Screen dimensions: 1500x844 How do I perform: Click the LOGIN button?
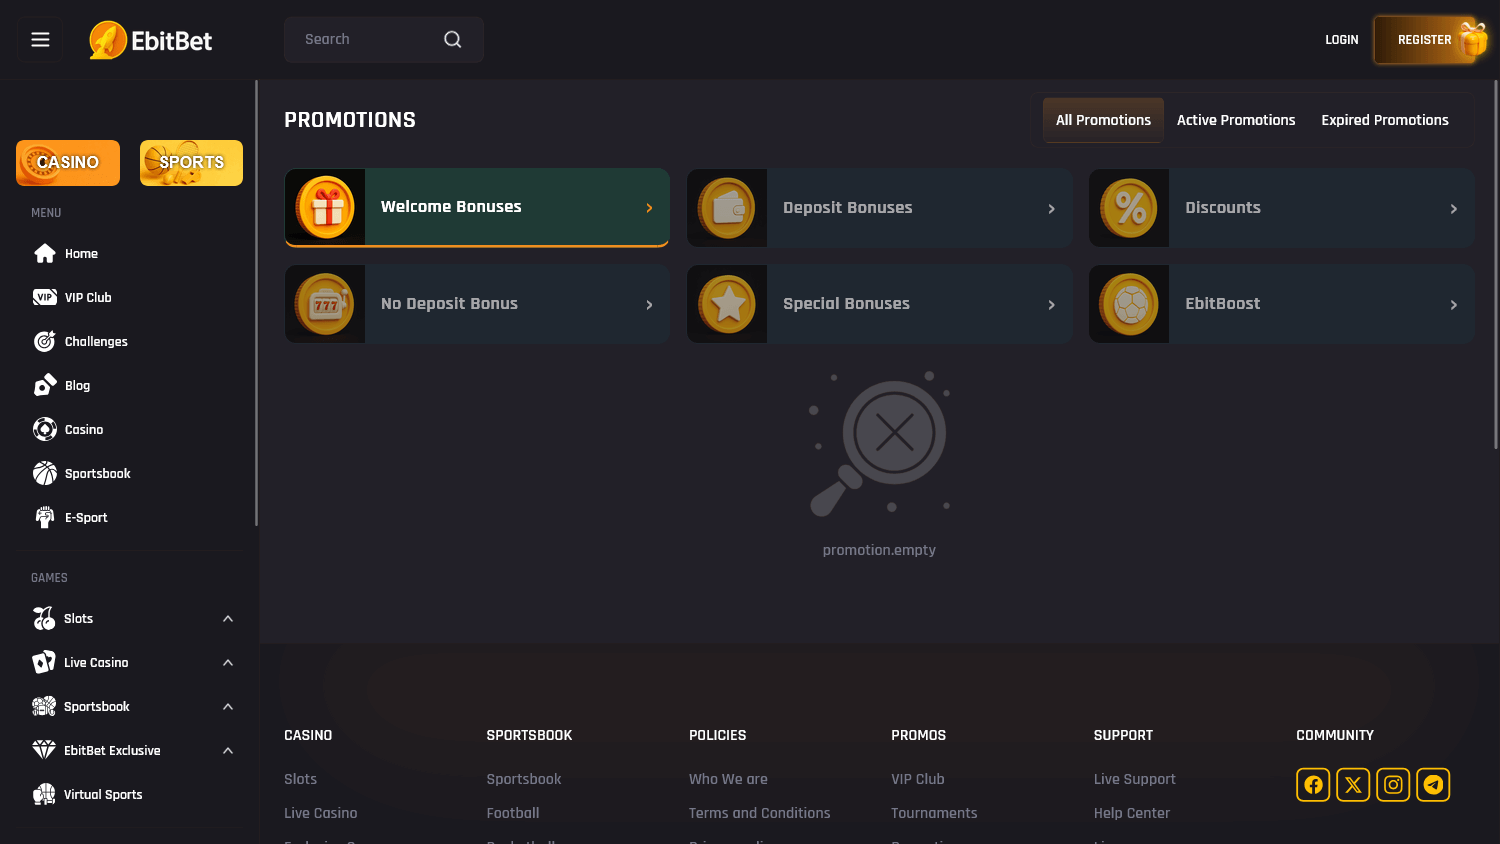pyautogui.click(x=1342, y=40)
